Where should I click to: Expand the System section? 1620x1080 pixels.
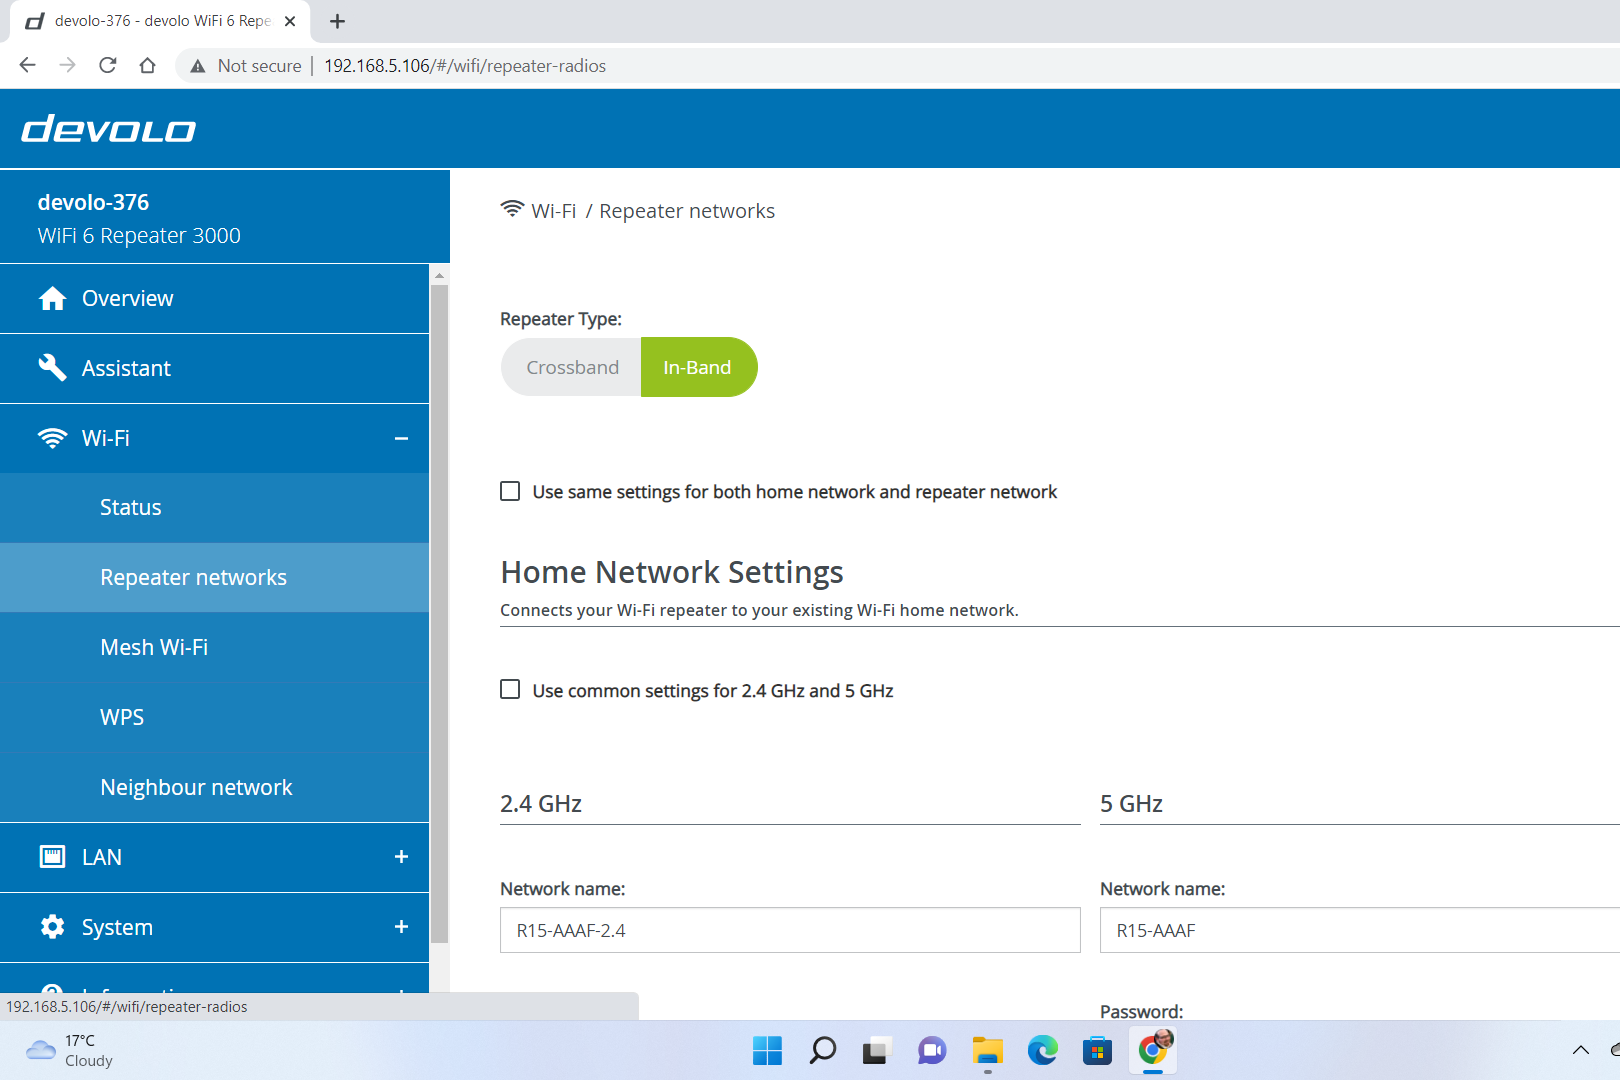pyautogui.click(x=402, y=926)
